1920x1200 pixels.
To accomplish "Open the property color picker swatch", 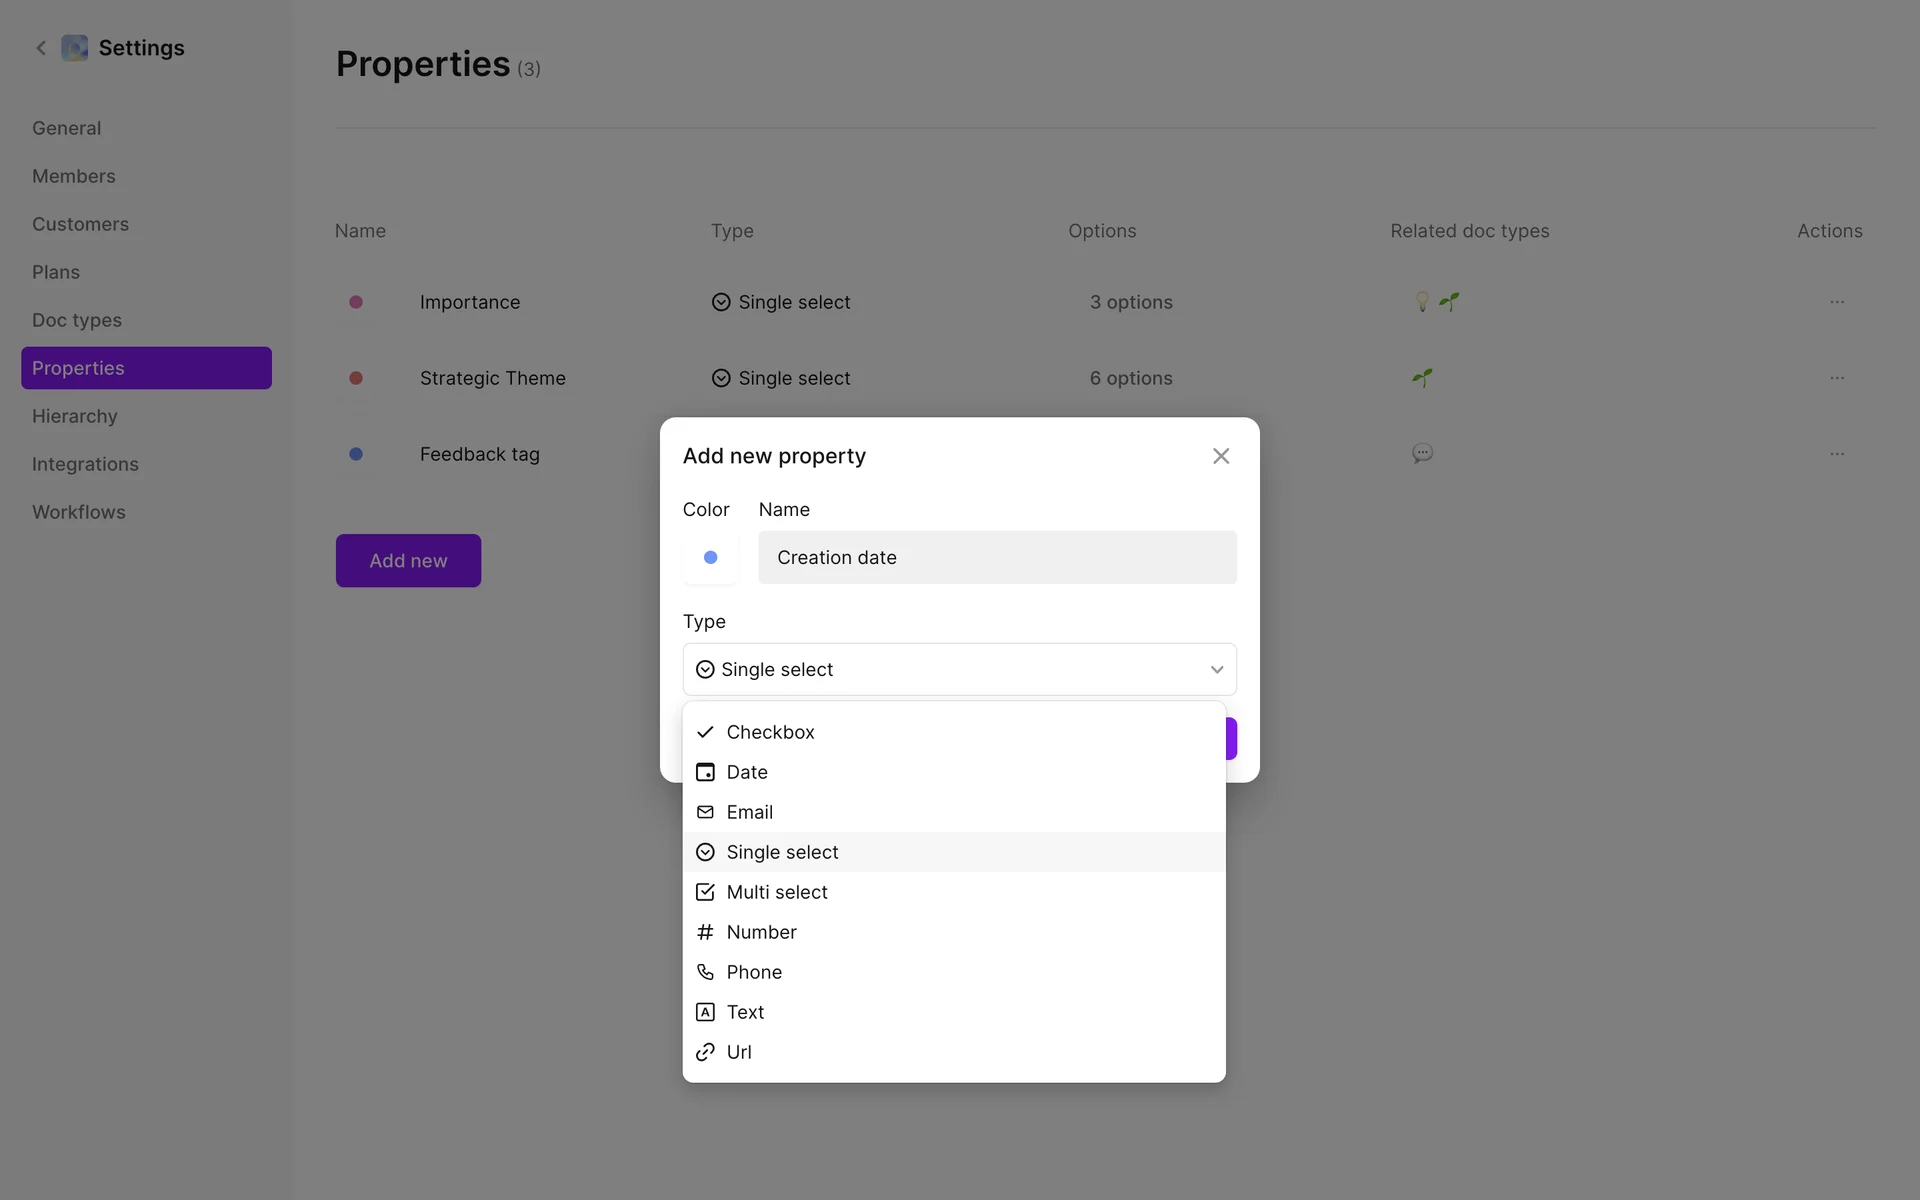I will [710, 558].
